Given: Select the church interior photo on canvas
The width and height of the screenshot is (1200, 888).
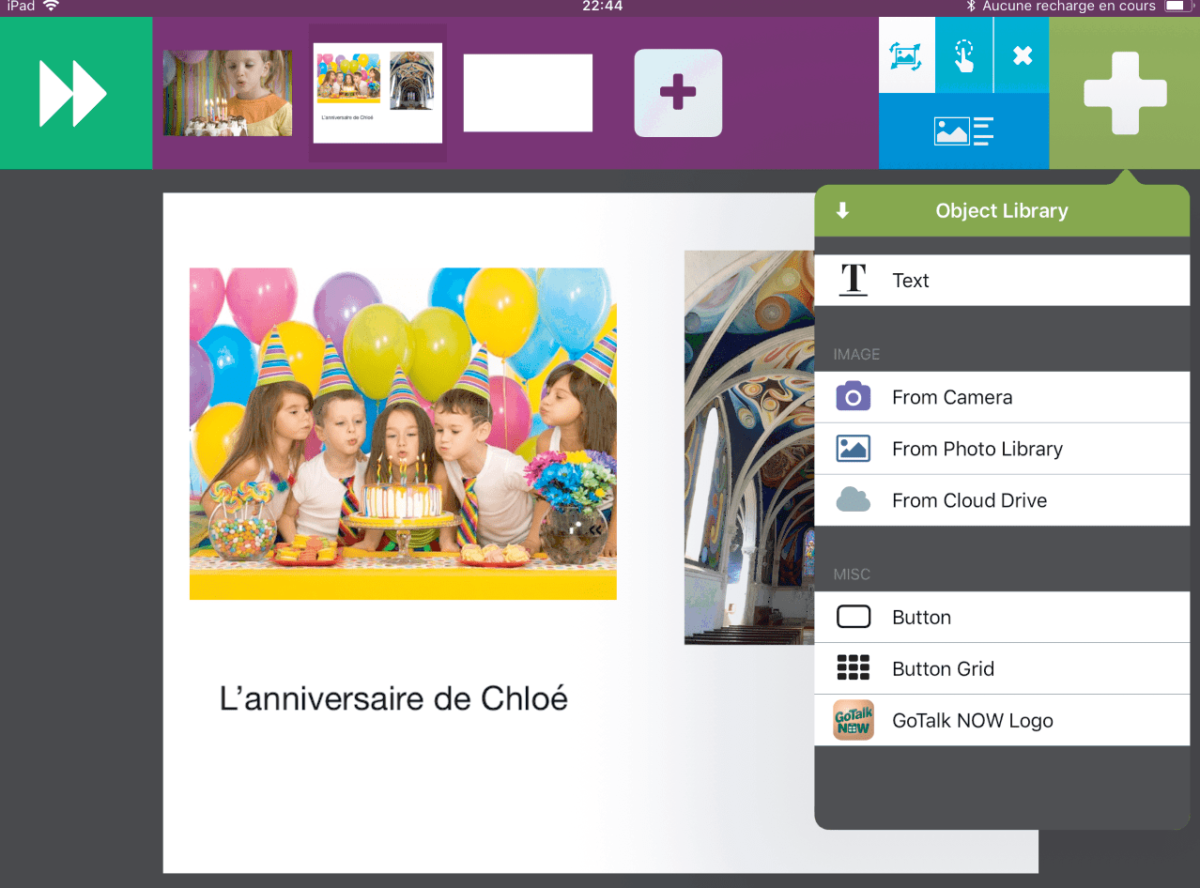Looking at the screenshot, I should point(748,447).
